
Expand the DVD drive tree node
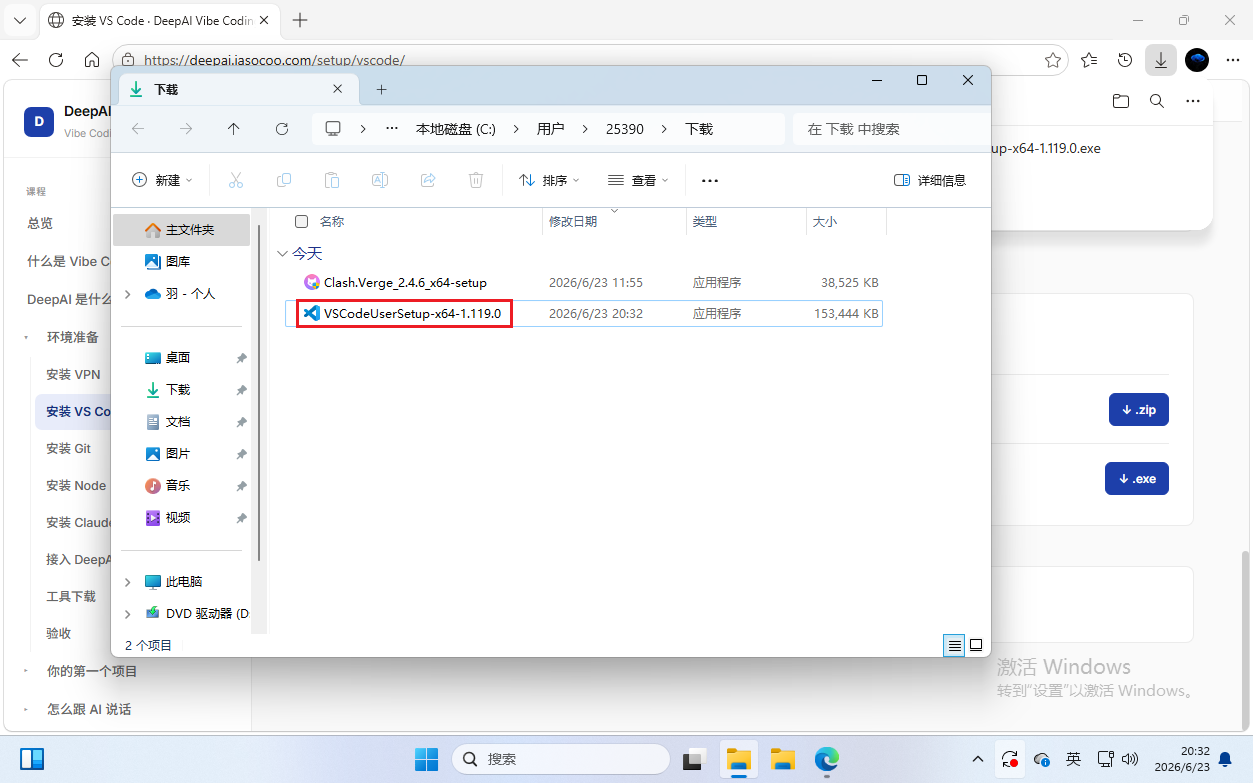pos(127,613)
